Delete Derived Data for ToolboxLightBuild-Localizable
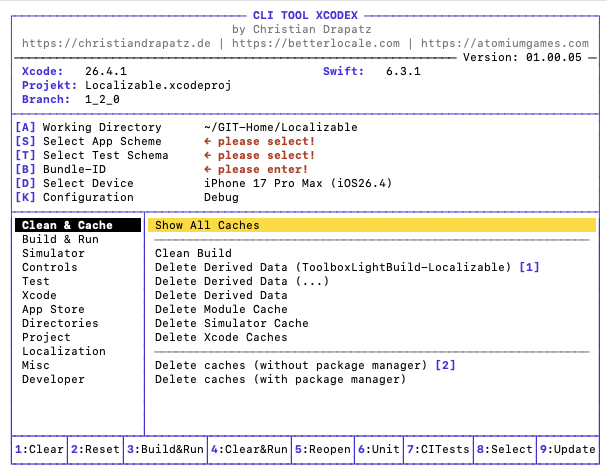The width and height of the screenshot is (607, 471). [x=335, y=267]
